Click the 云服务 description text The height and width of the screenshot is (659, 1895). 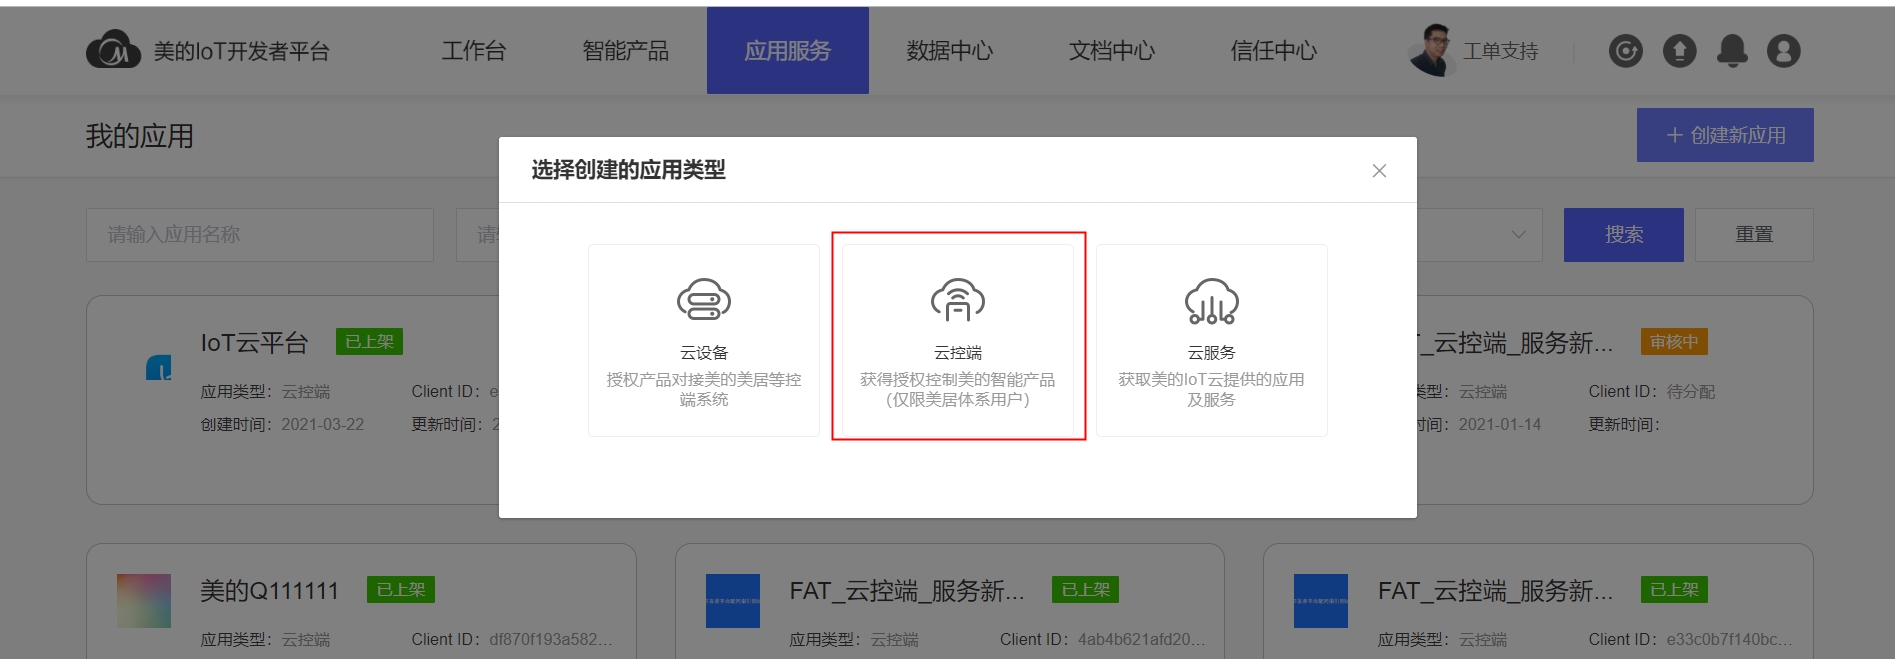(1211, 390)
